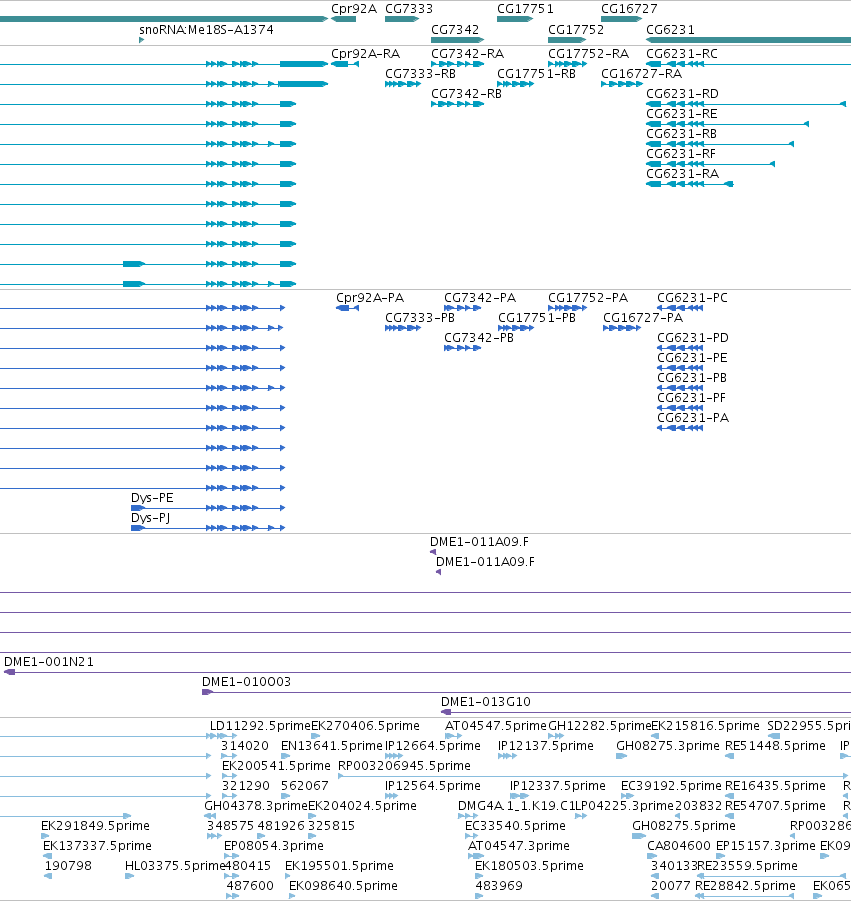Click the LD11292.5prime EST label
The width and height of the screenshot is (851, 901).
[260, 726]
